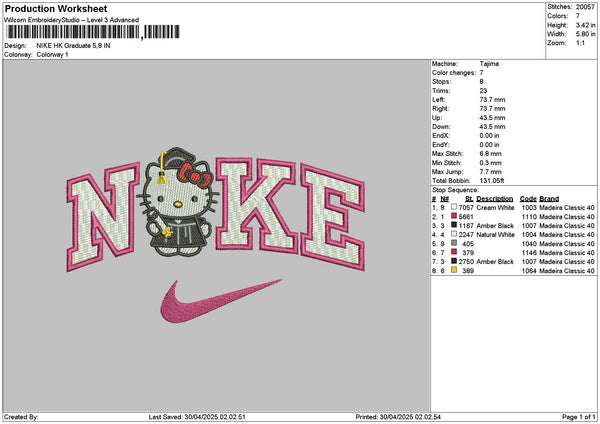This screenshot has height=424, width=600.
Task: Click the 'Stop Sequence:' heading
Action: point(455,190)
